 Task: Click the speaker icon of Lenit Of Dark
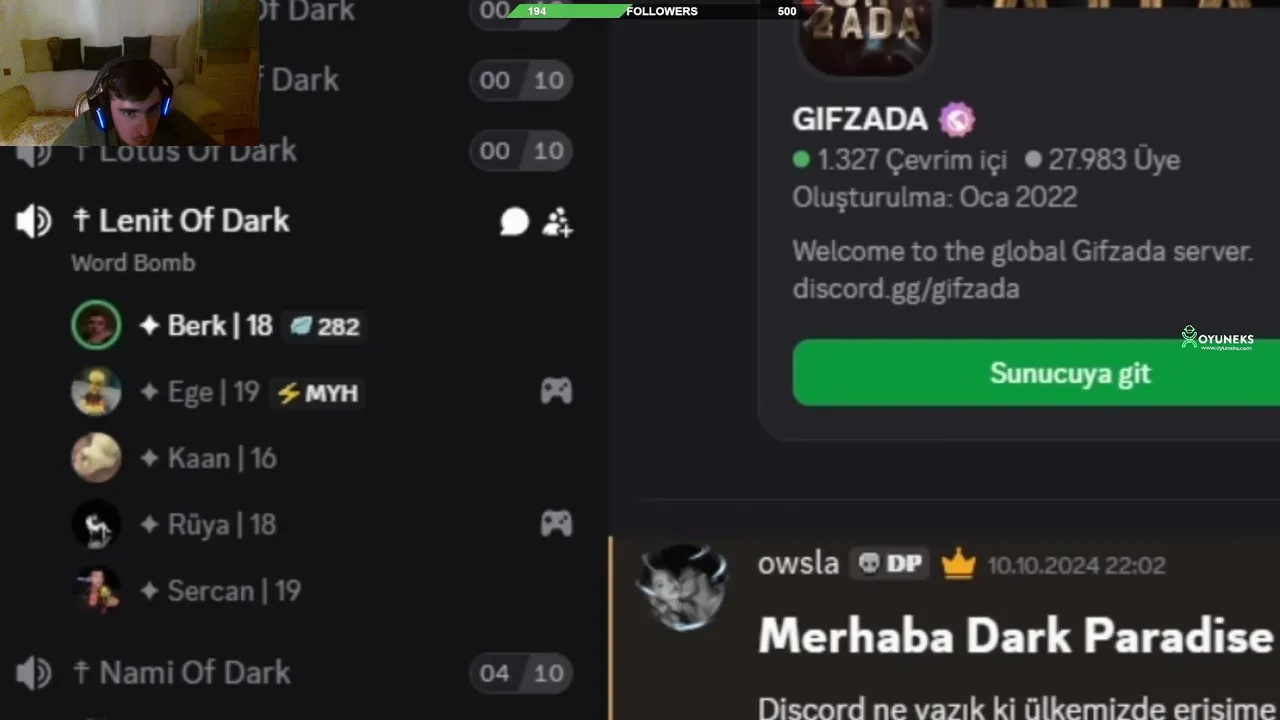click(x=34, y=221)
